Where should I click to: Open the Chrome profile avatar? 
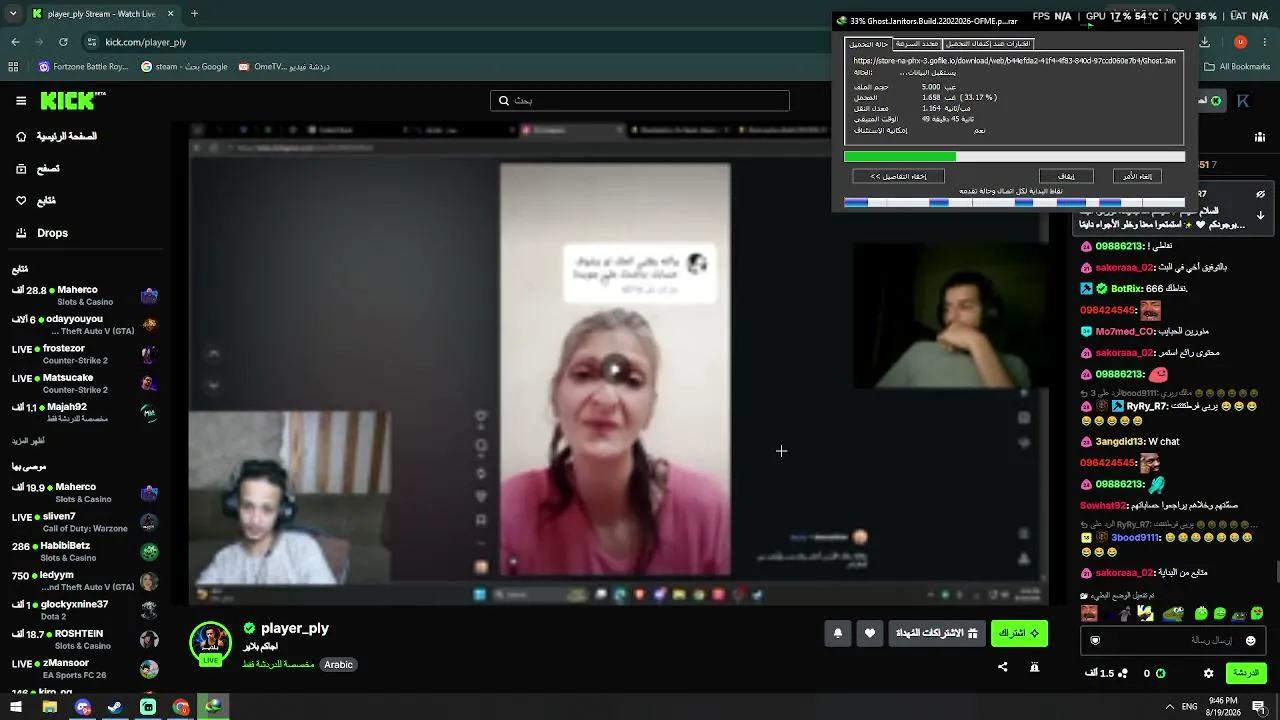(x=1240, y=42)
